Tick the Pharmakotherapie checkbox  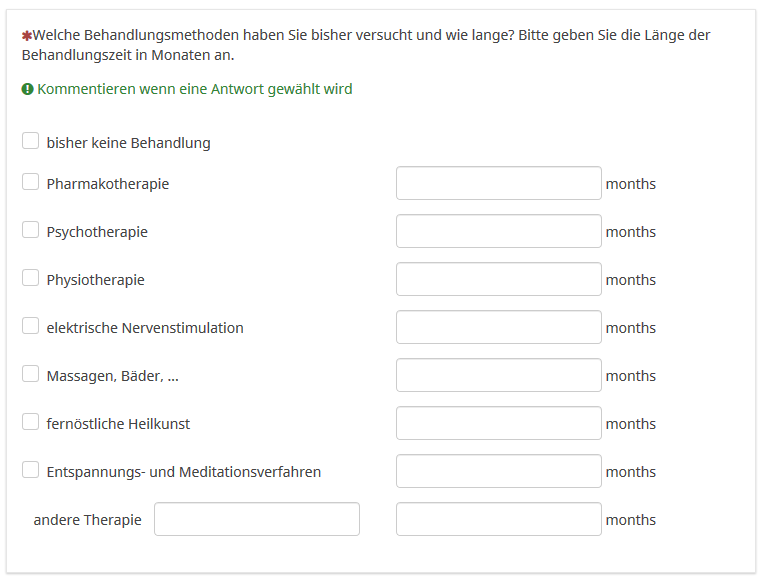(x=31, y=183)
